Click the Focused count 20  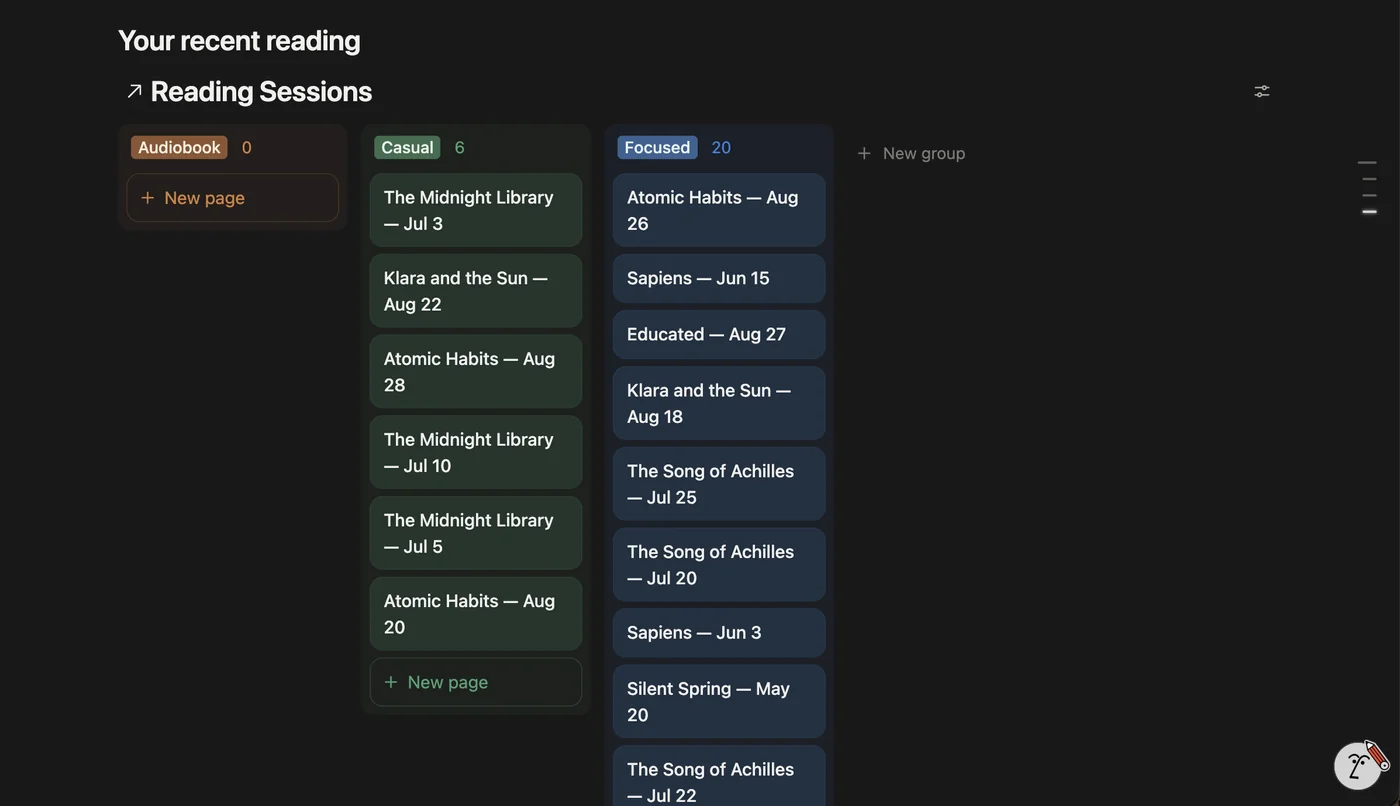coord(721,147)
